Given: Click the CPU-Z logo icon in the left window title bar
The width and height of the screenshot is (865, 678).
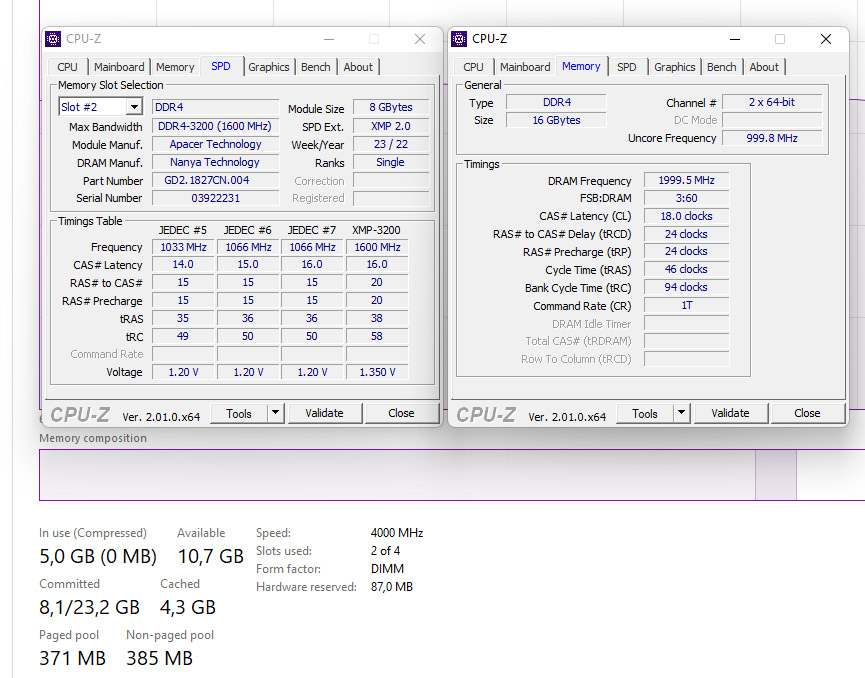Looking at the screenshot, I should pyautogui.click(x=53, y=39).
